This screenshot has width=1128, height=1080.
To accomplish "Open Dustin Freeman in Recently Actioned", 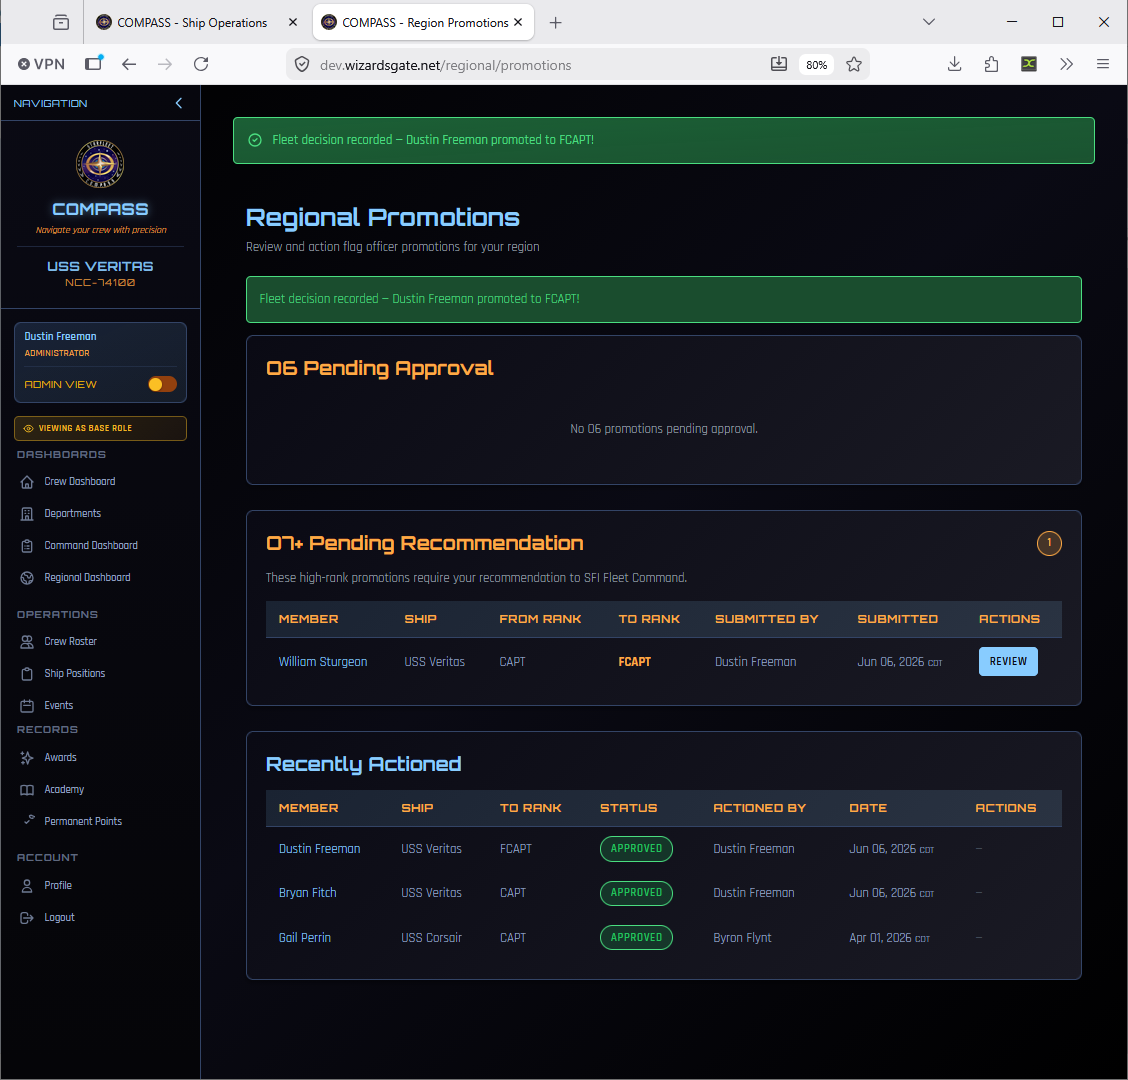I will [319, 848].
